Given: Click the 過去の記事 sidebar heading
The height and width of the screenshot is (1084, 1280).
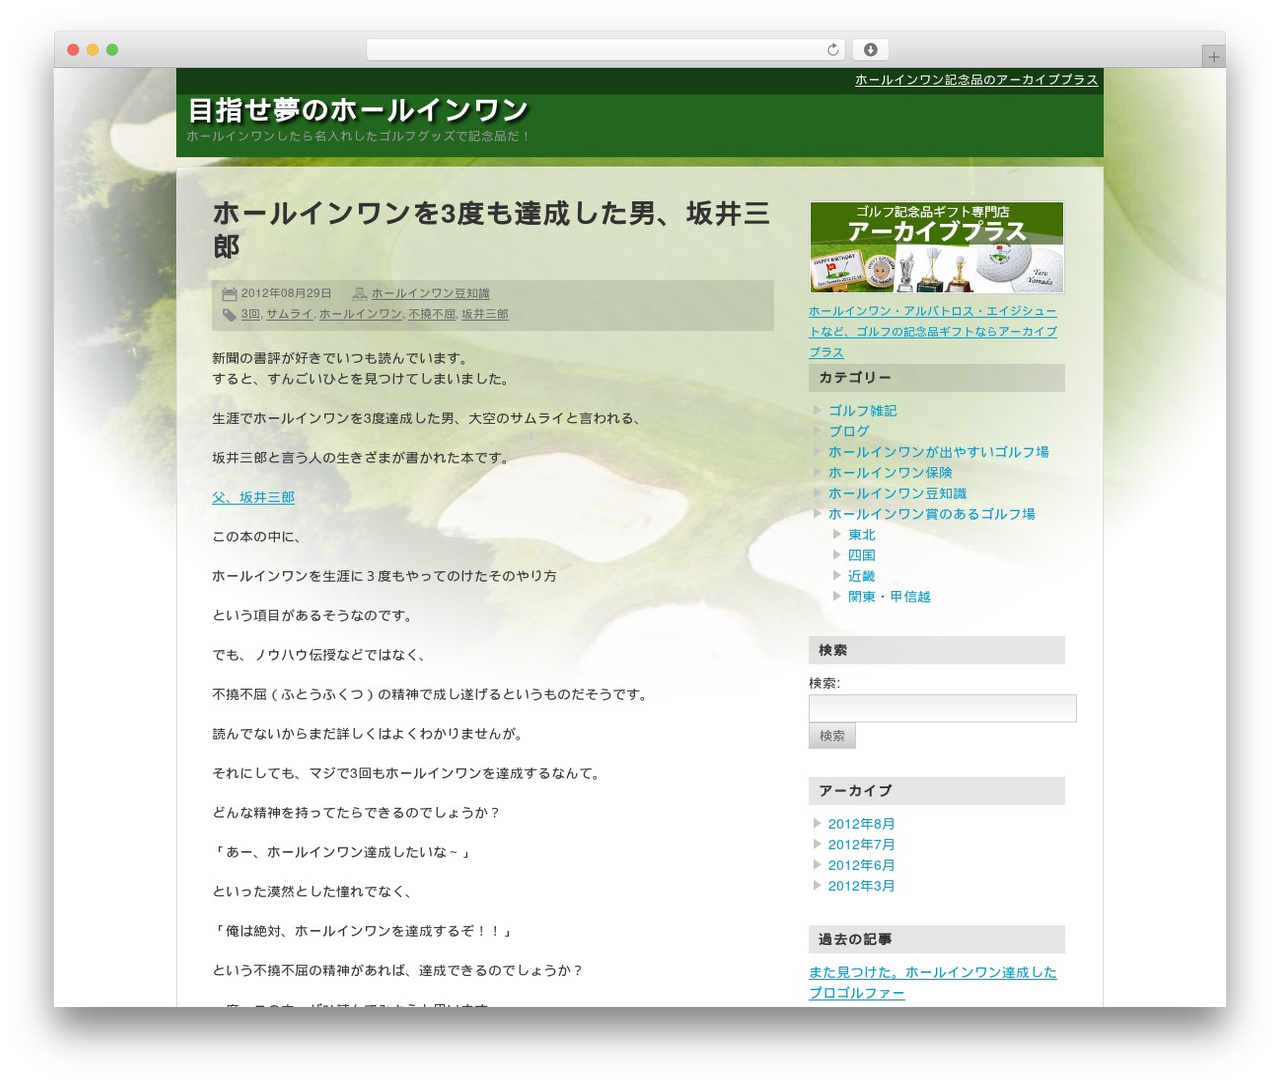Looking at the screenshot, I should (x=937, y=940).
